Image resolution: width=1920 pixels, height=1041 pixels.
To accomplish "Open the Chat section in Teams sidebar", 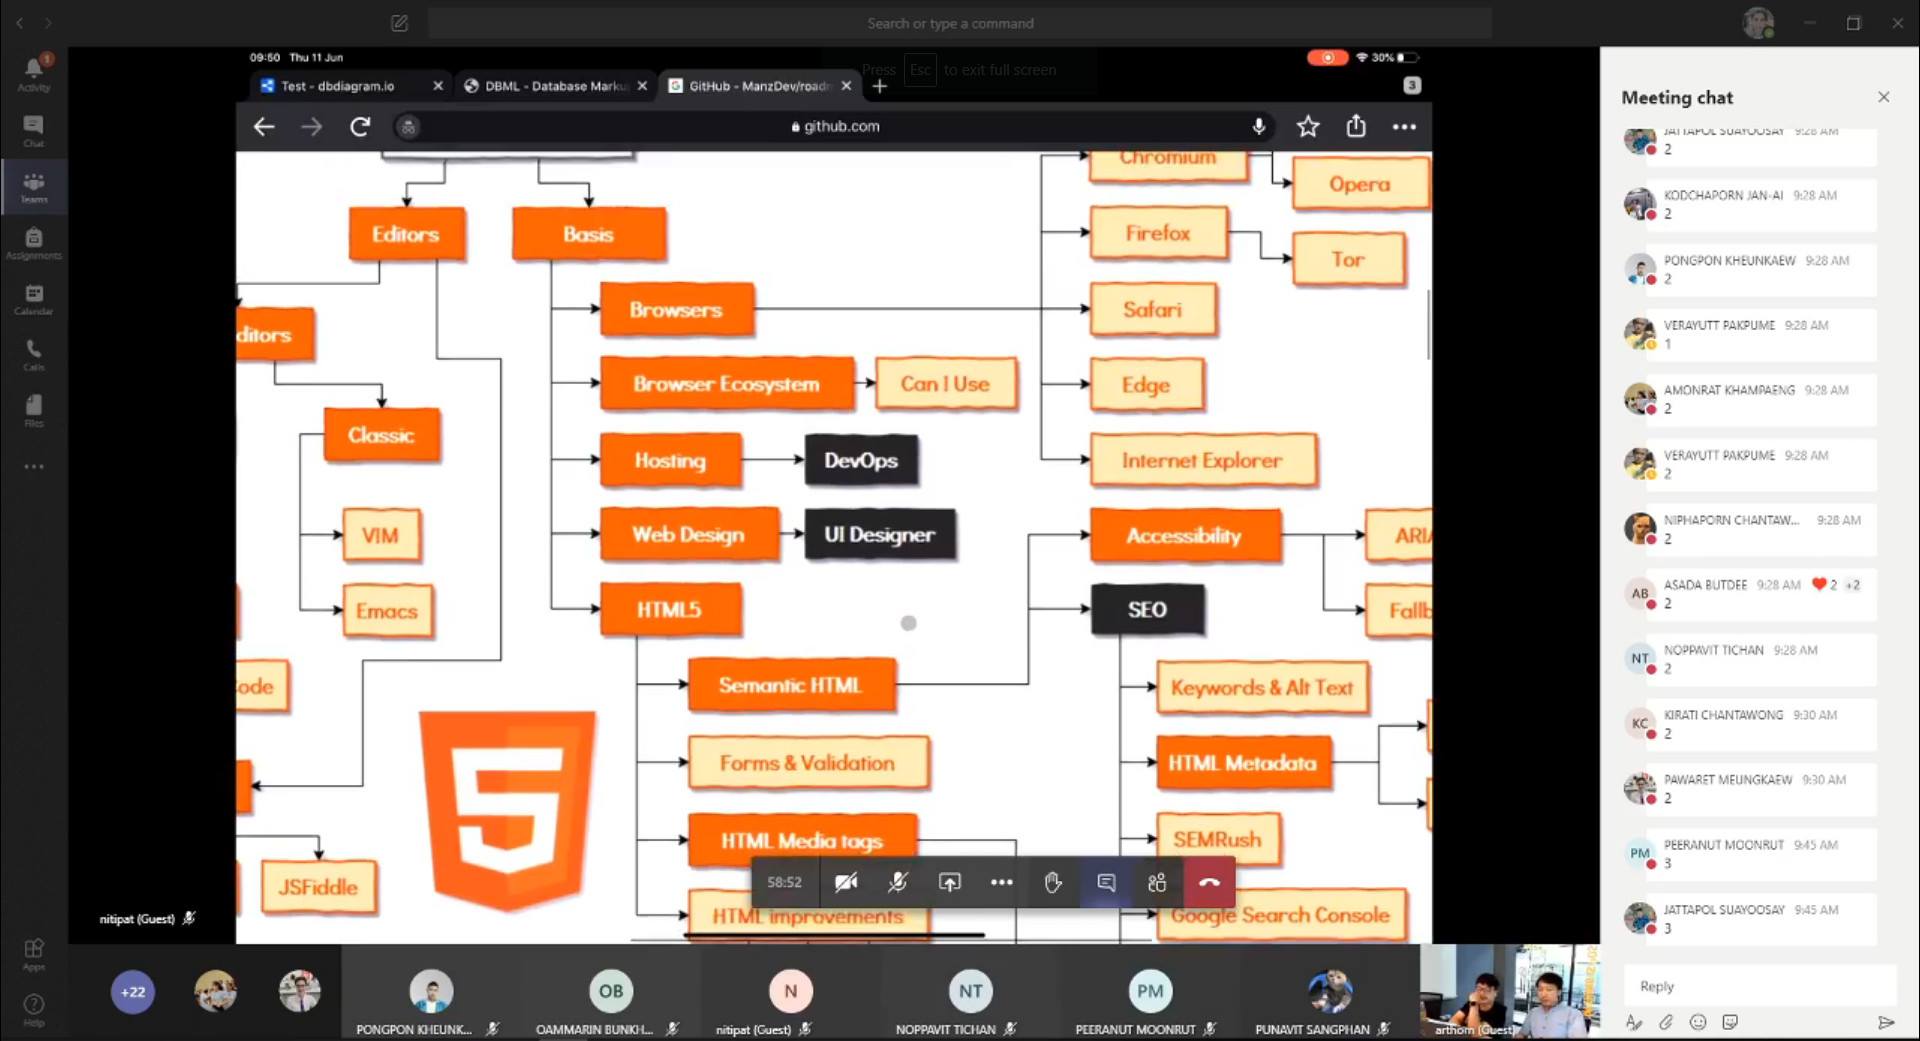I will pos(33,130).
